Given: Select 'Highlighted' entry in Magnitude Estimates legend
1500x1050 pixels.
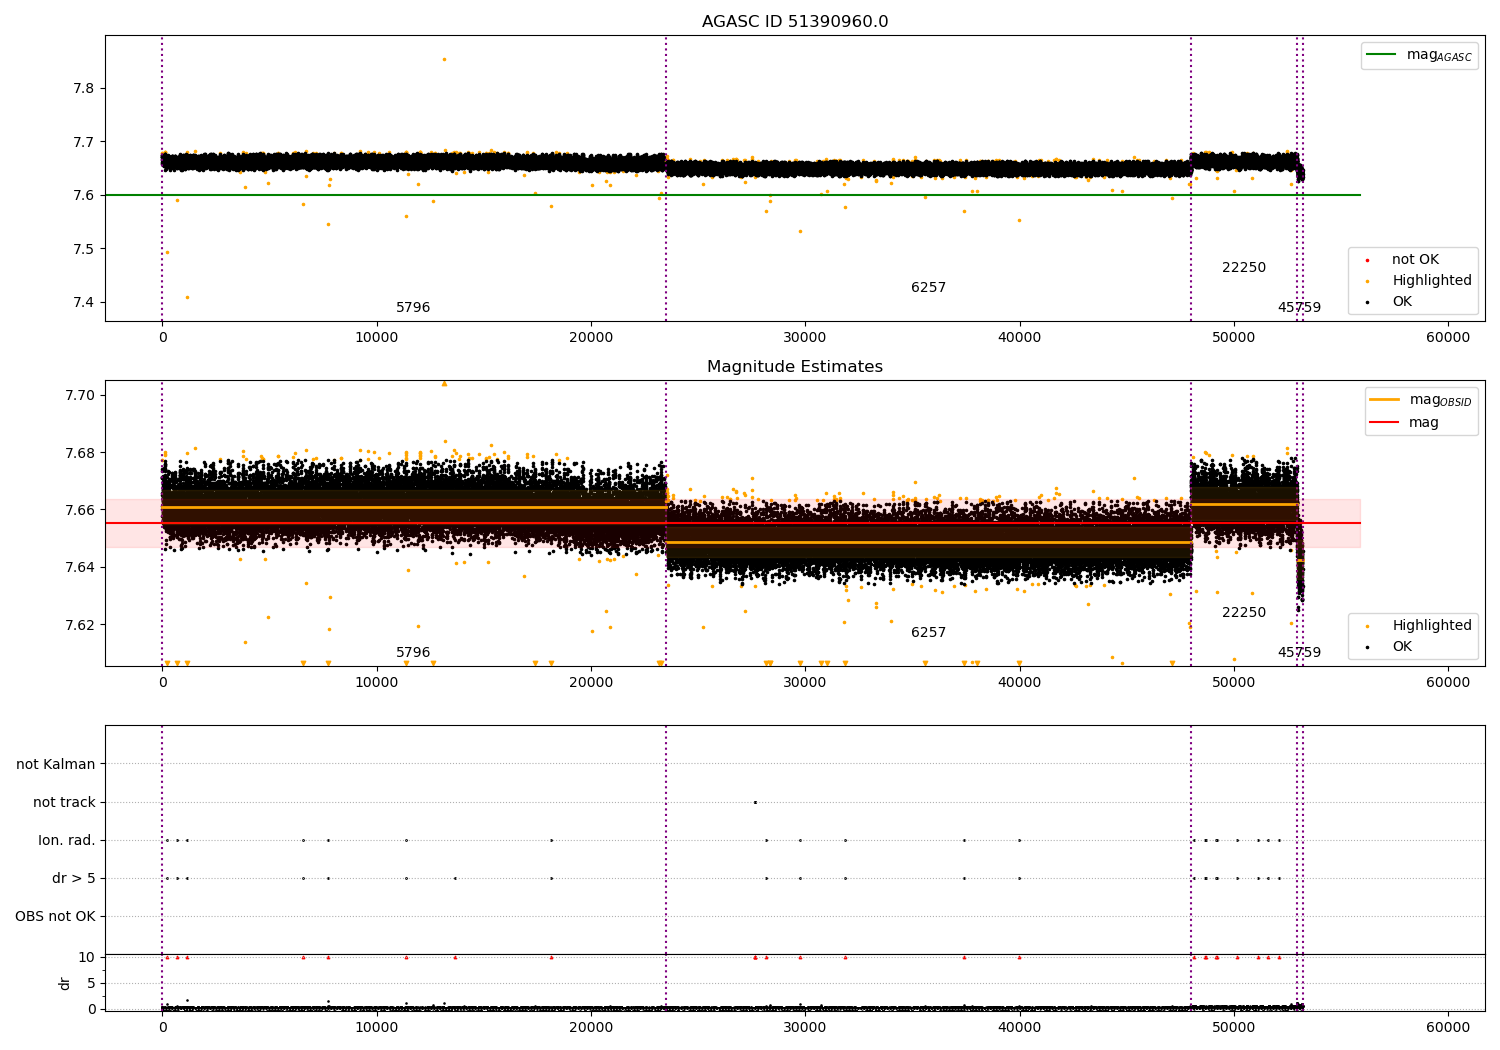Looking at the screenshot, I should coord(1432,626).
